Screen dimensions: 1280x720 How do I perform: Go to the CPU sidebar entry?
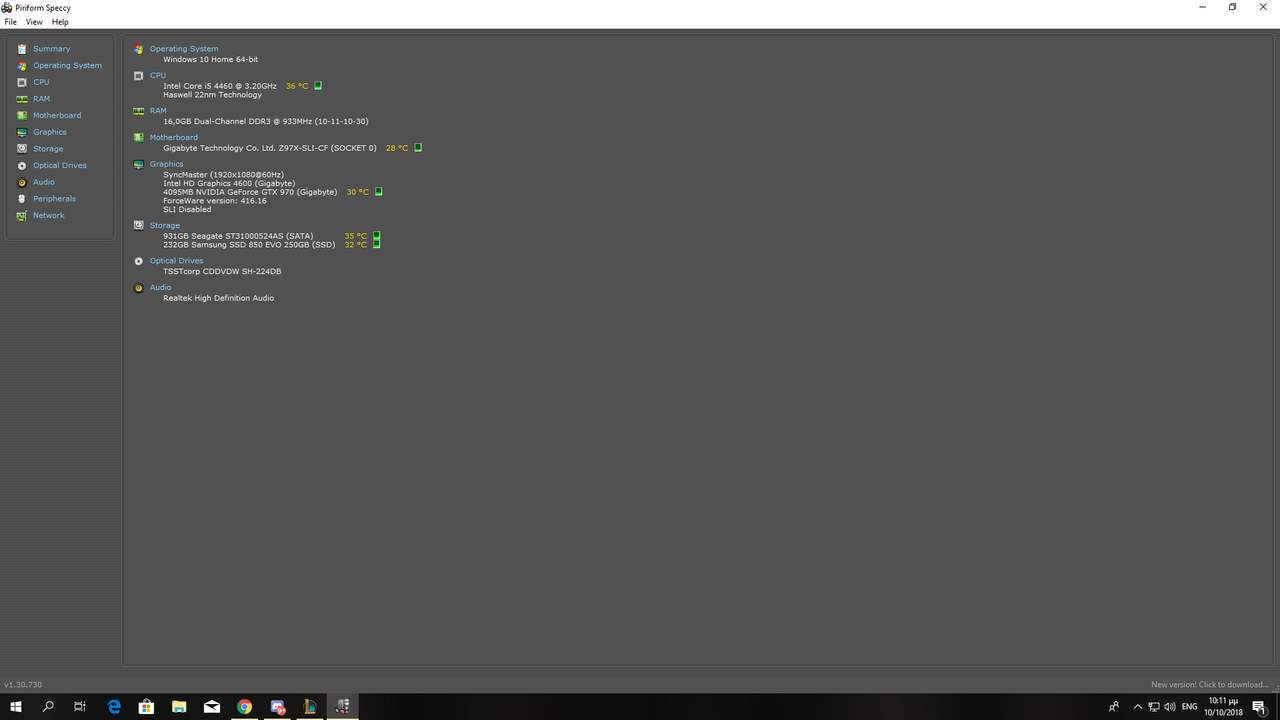tap(41, 82)
